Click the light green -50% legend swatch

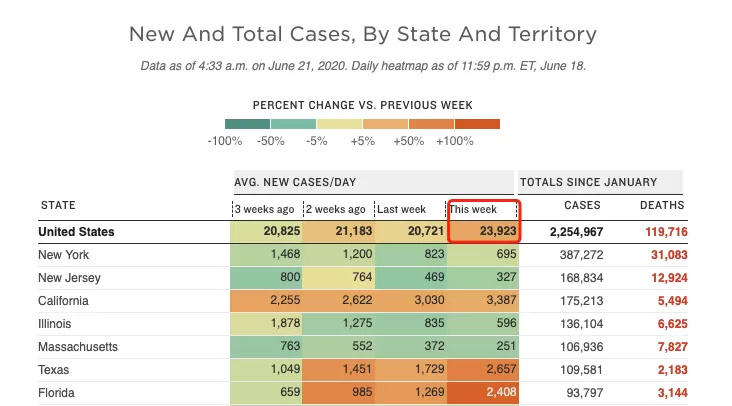[293, 124]
